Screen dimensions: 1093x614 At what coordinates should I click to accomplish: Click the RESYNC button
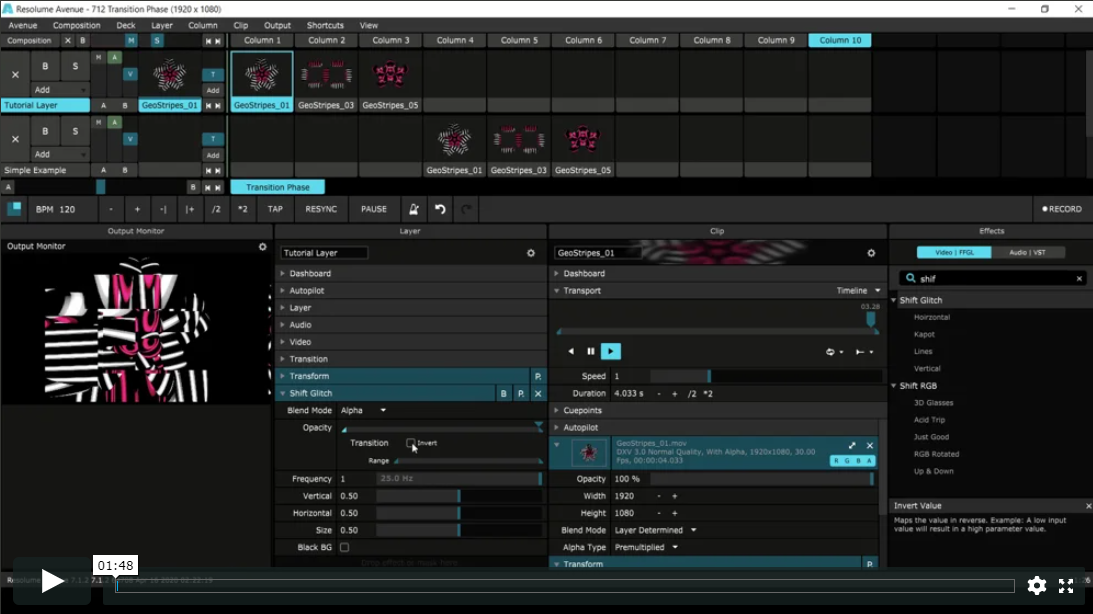pos(321,209)
